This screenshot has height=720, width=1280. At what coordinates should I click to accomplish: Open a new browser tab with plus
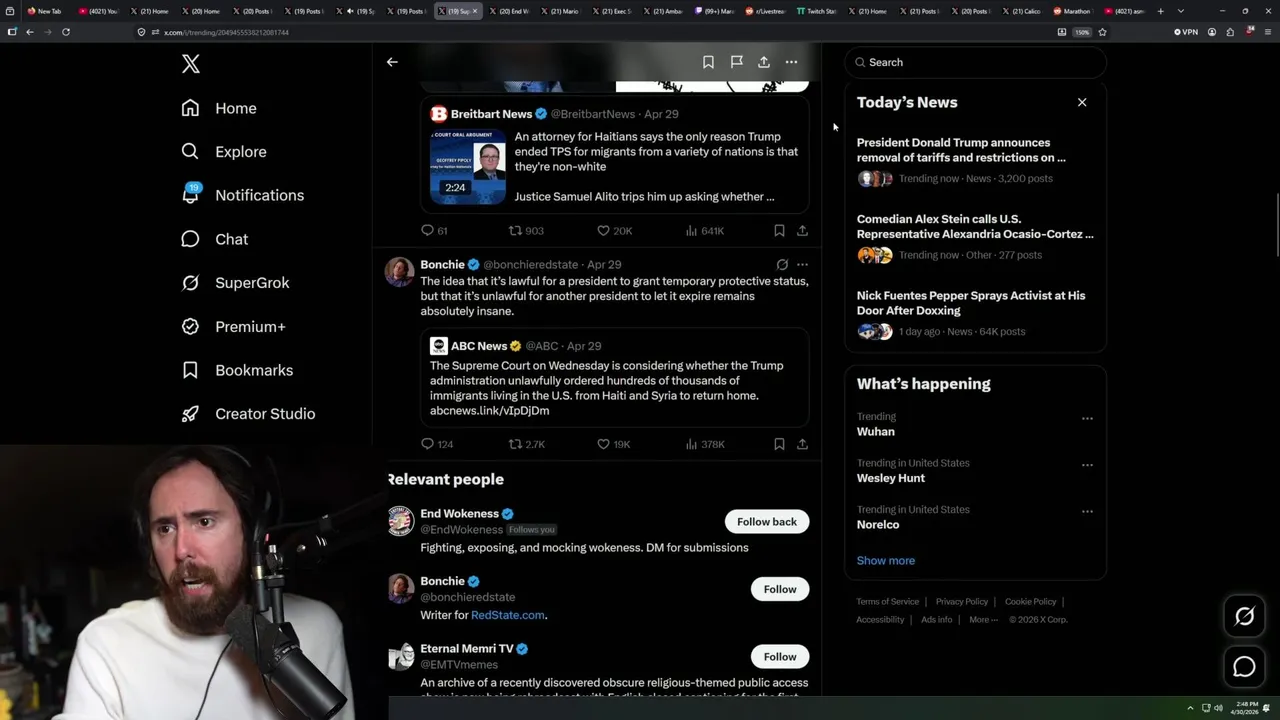tap(1160, 11)
